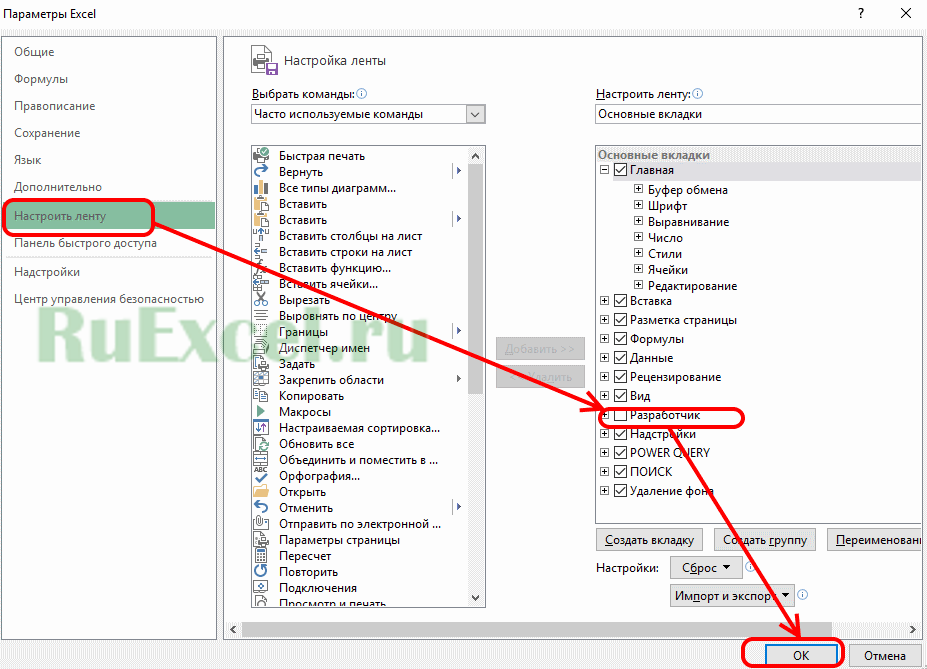Viewport: 927px width, 669px height.
Task: Click the Undo (Отменить) arrow icon
Action: pos(261,507)
